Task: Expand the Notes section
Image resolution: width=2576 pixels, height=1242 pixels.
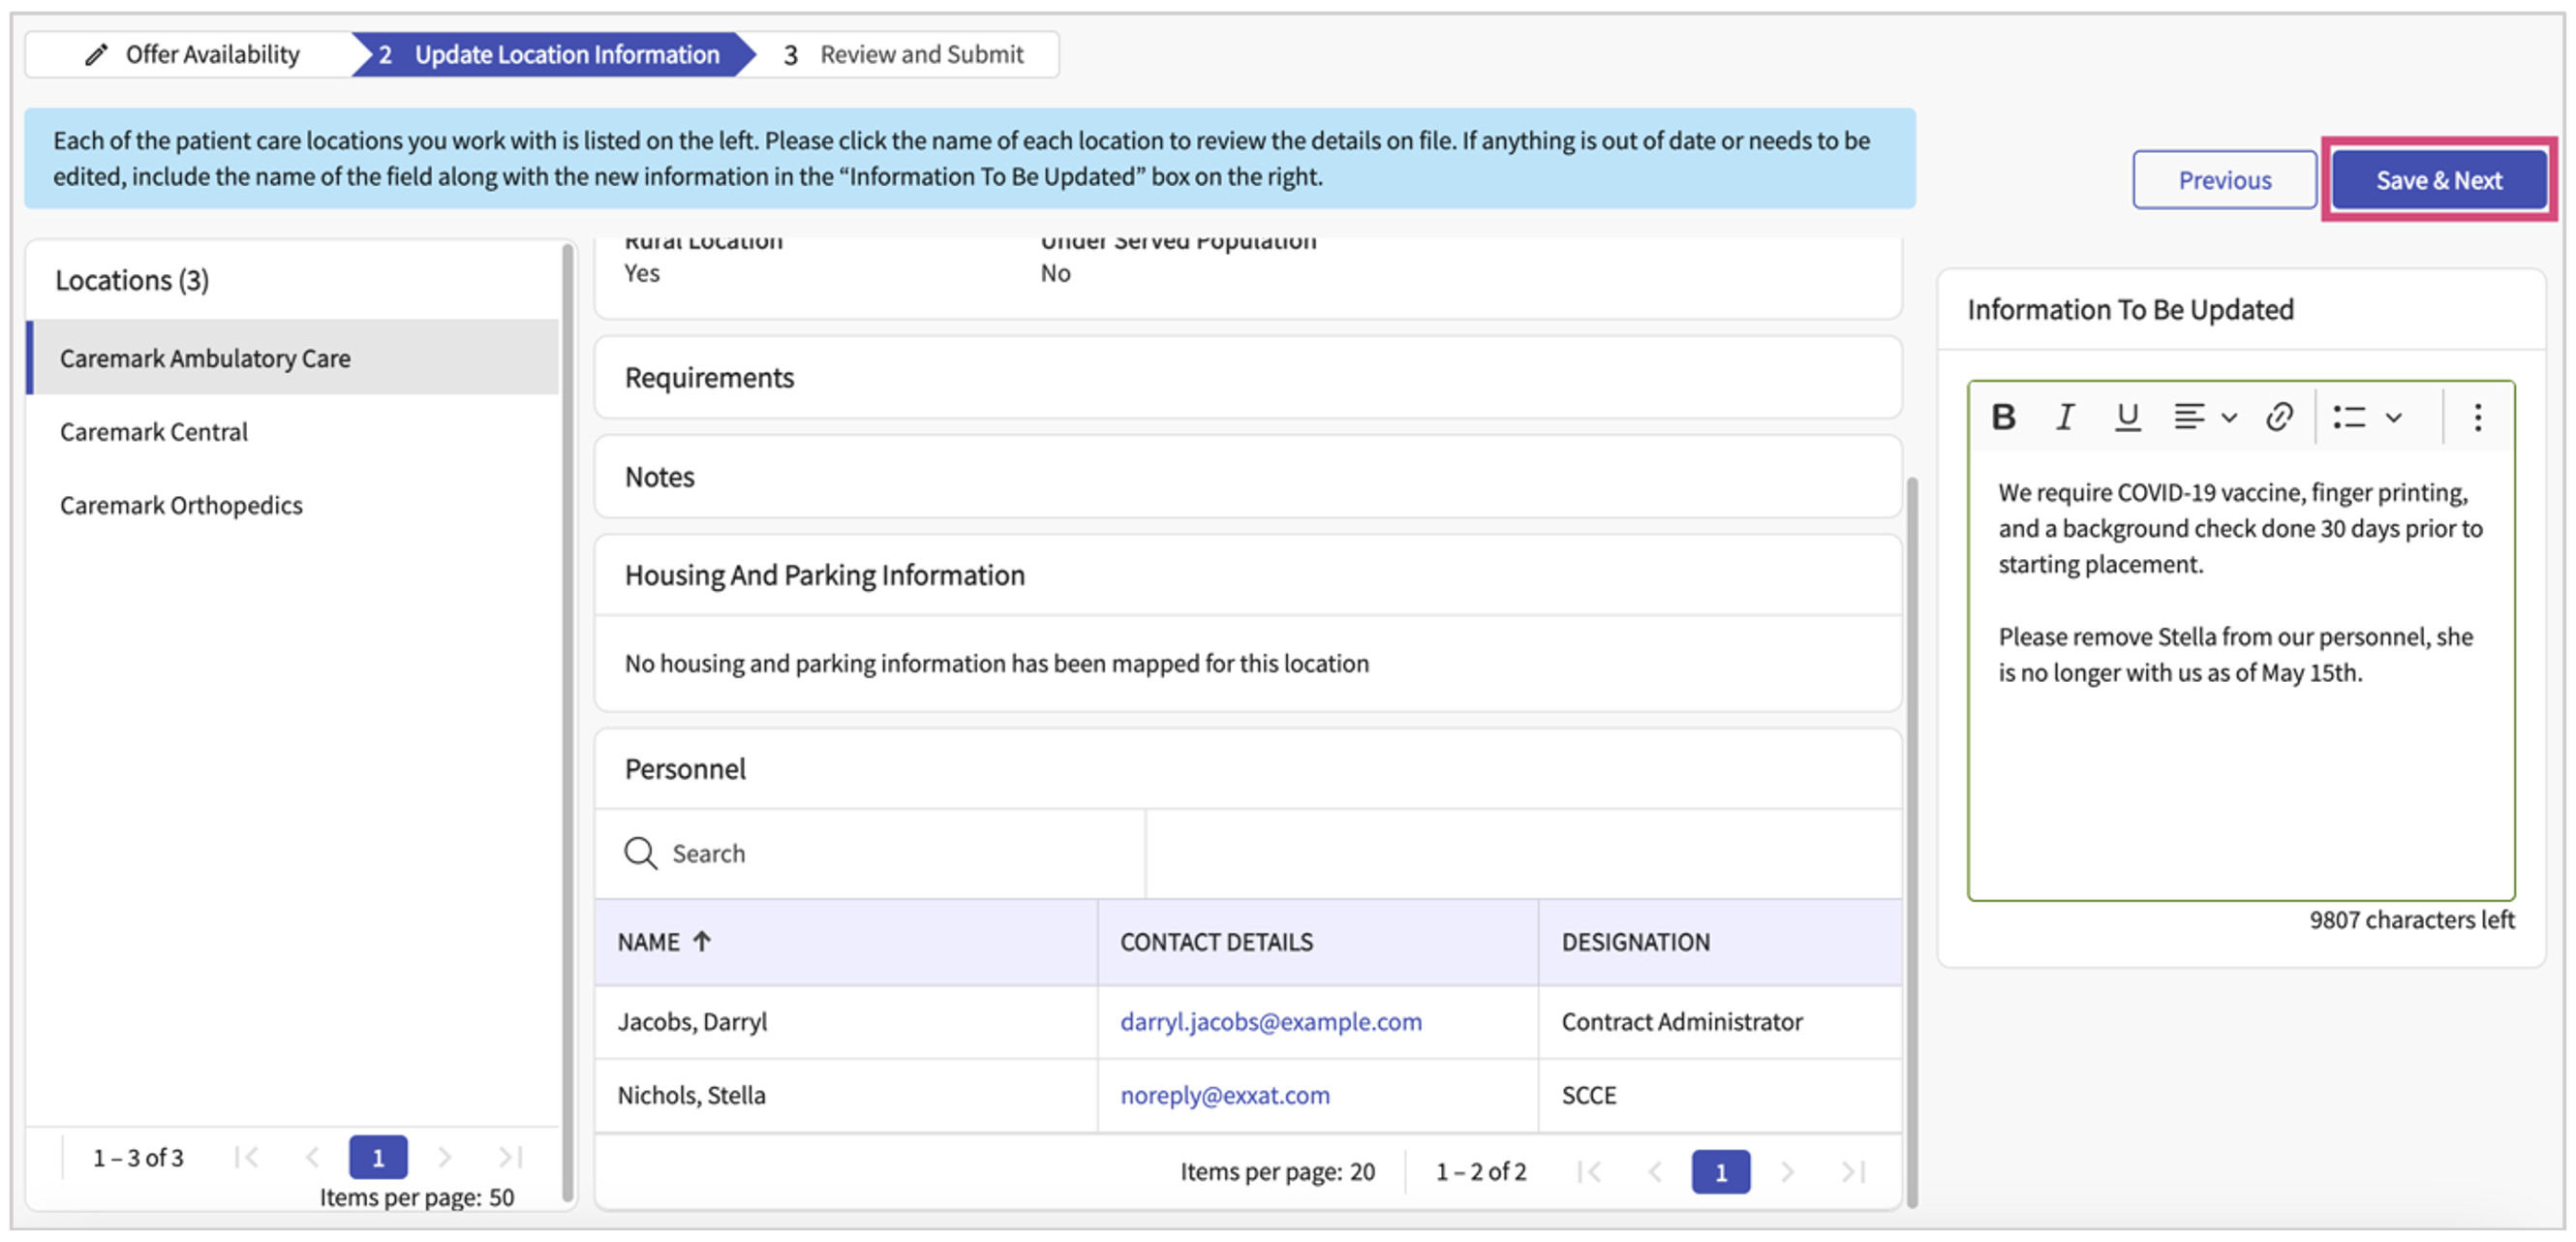Action: (660, 477)
